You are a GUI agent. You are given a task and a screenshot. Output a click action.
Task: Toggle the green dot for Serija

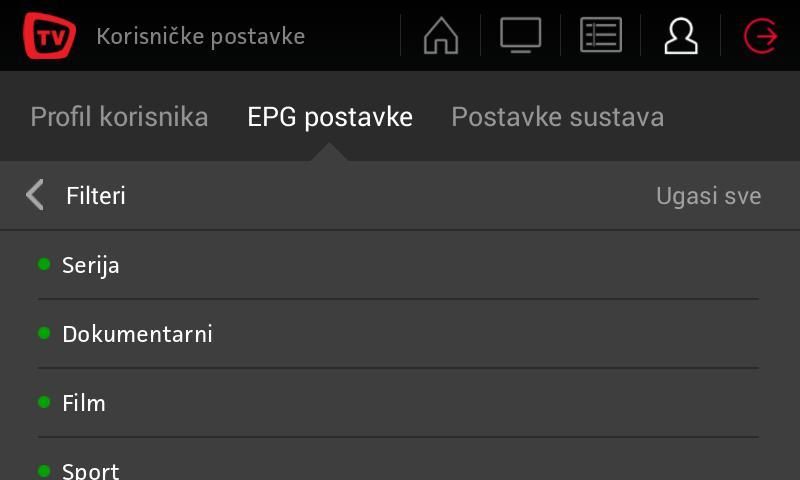[x=44, y=264]
